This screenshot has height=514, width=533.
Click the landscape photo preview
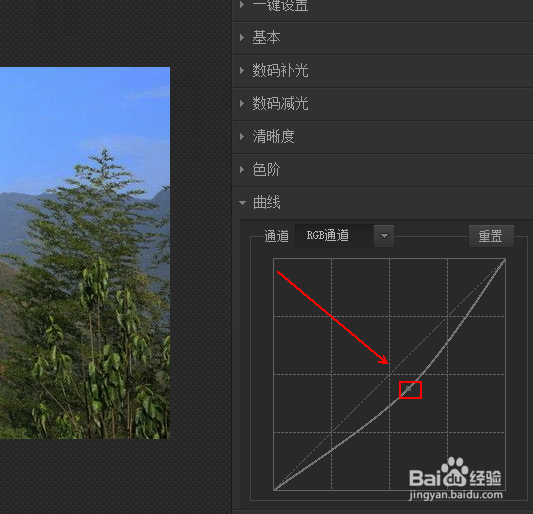point(85,253)
